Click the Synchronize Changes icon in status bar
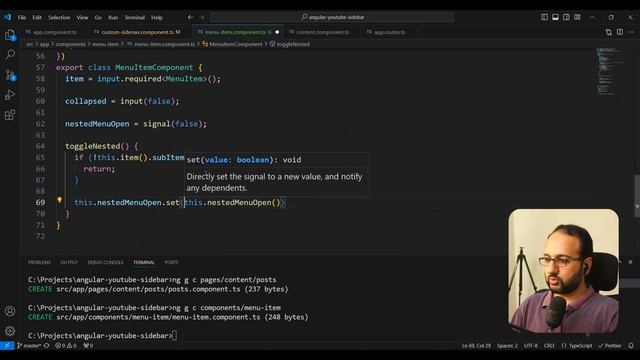This screenshot has width=640, height=360. coord(47,346)
